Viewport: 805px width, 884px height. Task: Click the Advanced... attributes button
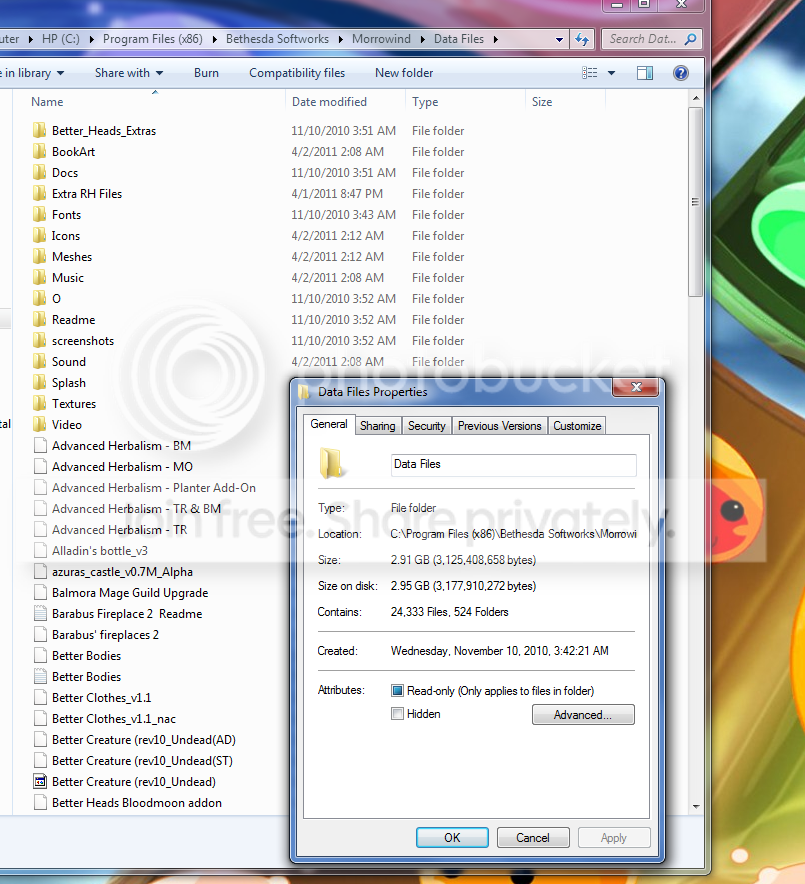583,714
